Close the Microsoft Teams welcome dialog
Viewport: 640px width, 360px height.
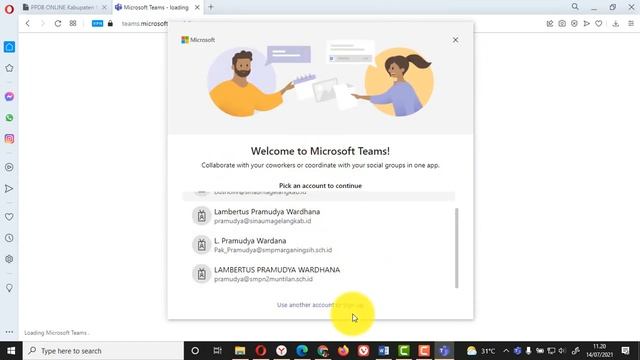coord(455,40)
